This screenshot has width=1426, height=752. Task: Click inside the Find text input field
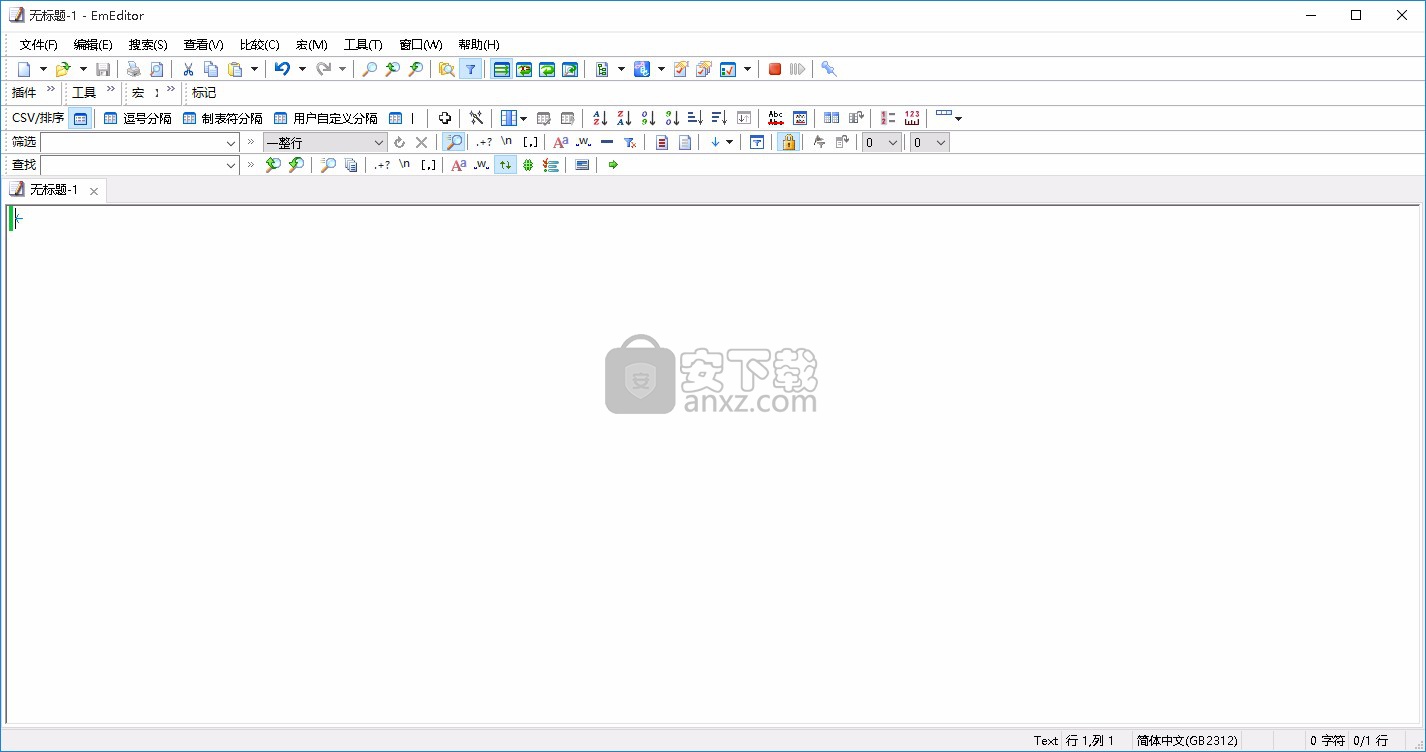tap(131, 165)
